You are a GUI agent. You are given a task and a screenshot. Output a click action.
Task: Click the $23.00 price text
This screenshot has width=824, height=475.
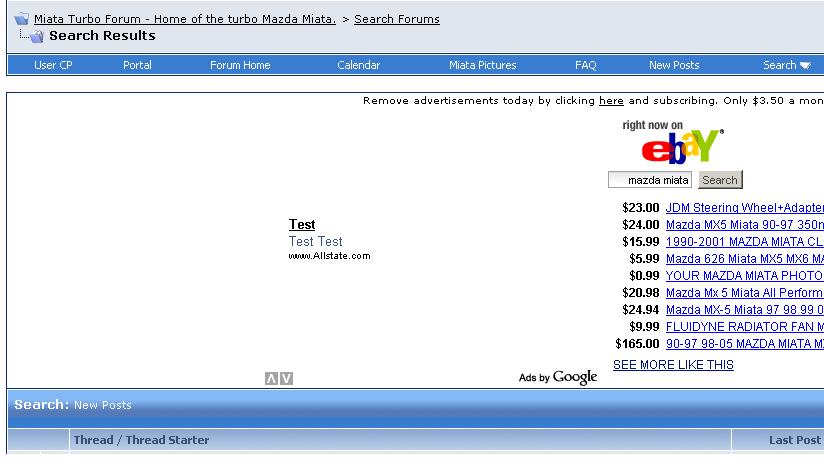tap(641, 208)
